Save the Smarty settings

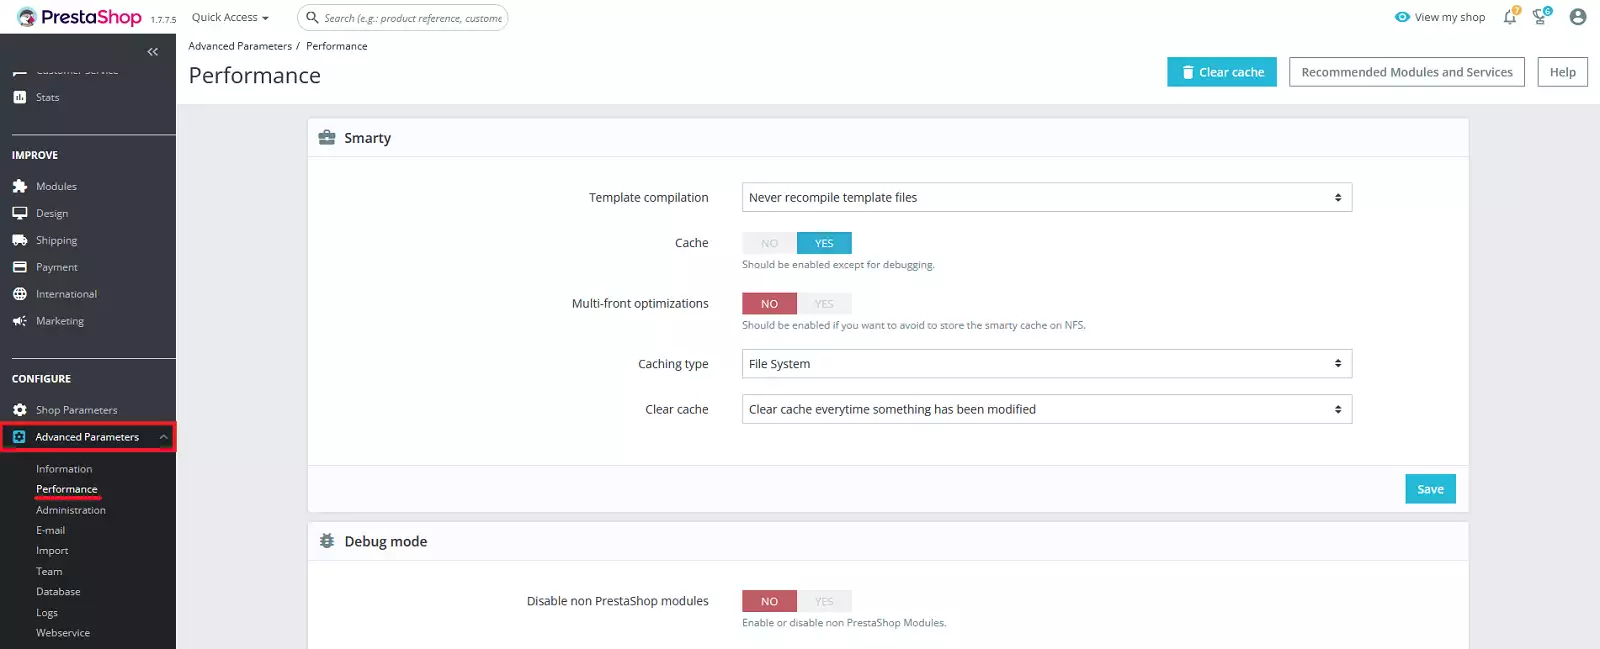tap(1430, 489)
